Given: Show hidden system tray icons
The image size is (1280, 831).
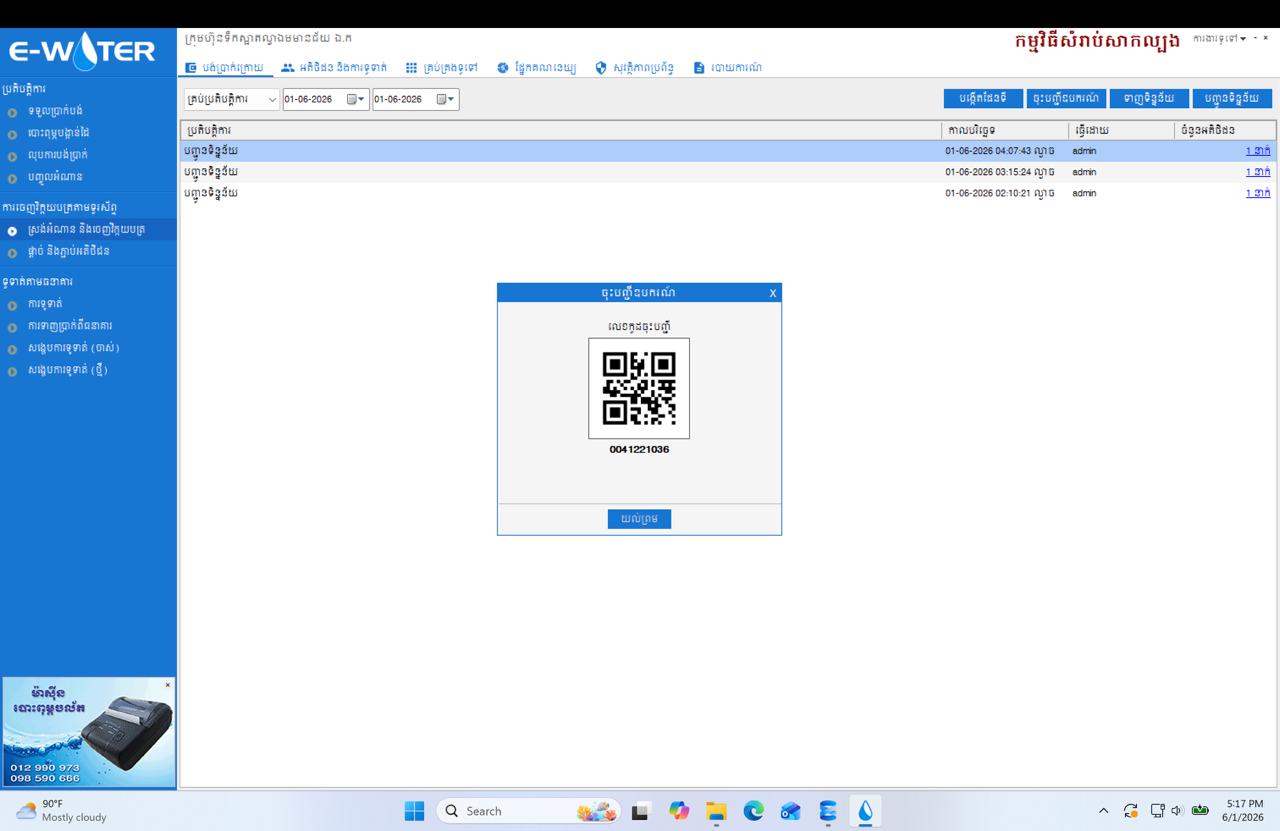Looking at the screenshot, I should (x=1103, y=811).
